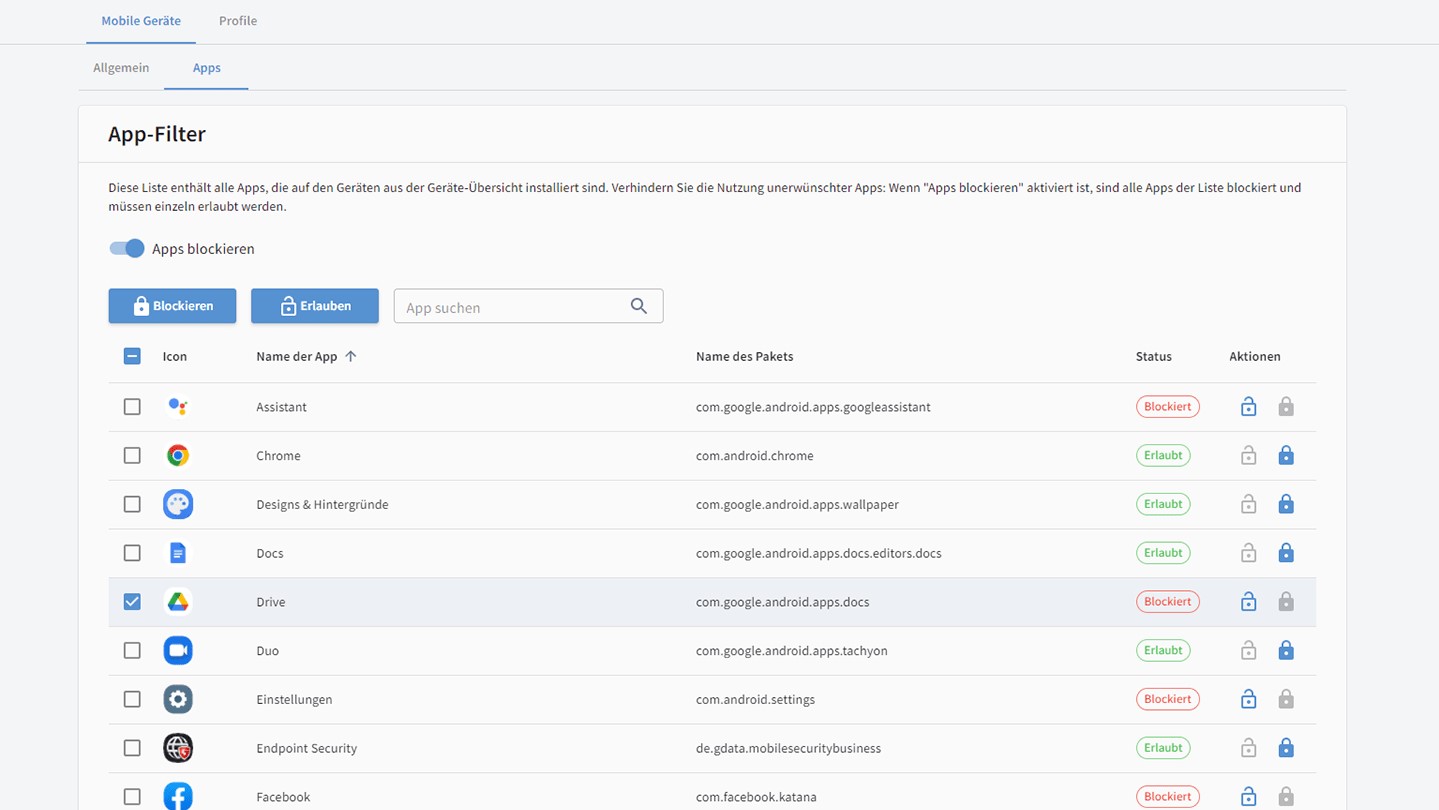Click the magnifier search icon
1439x810 pixels.
click(639, 307)
